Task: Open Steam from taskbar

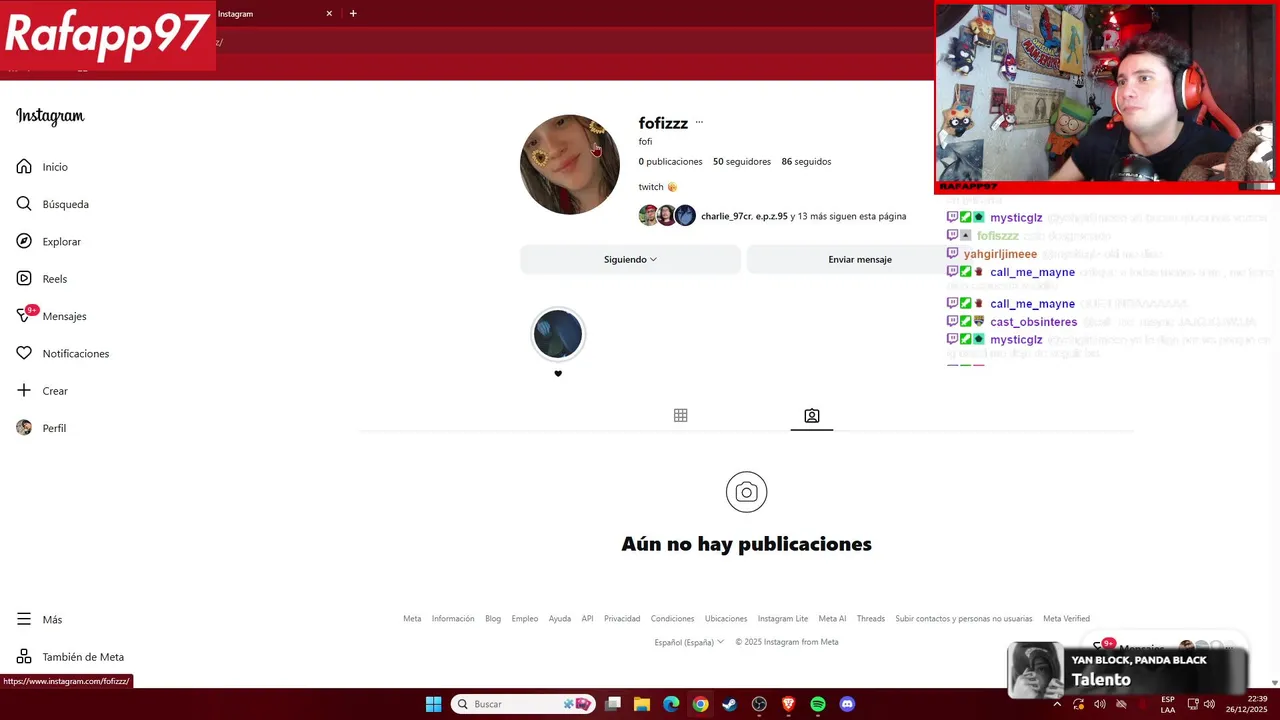Action: (730, 704)
